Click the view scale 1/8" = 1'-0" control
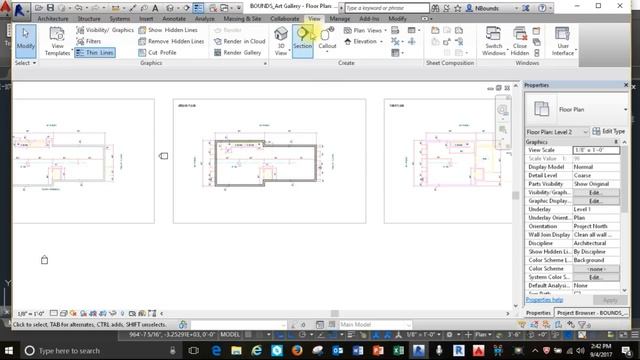The image size is (640, 360). point(31,313)
